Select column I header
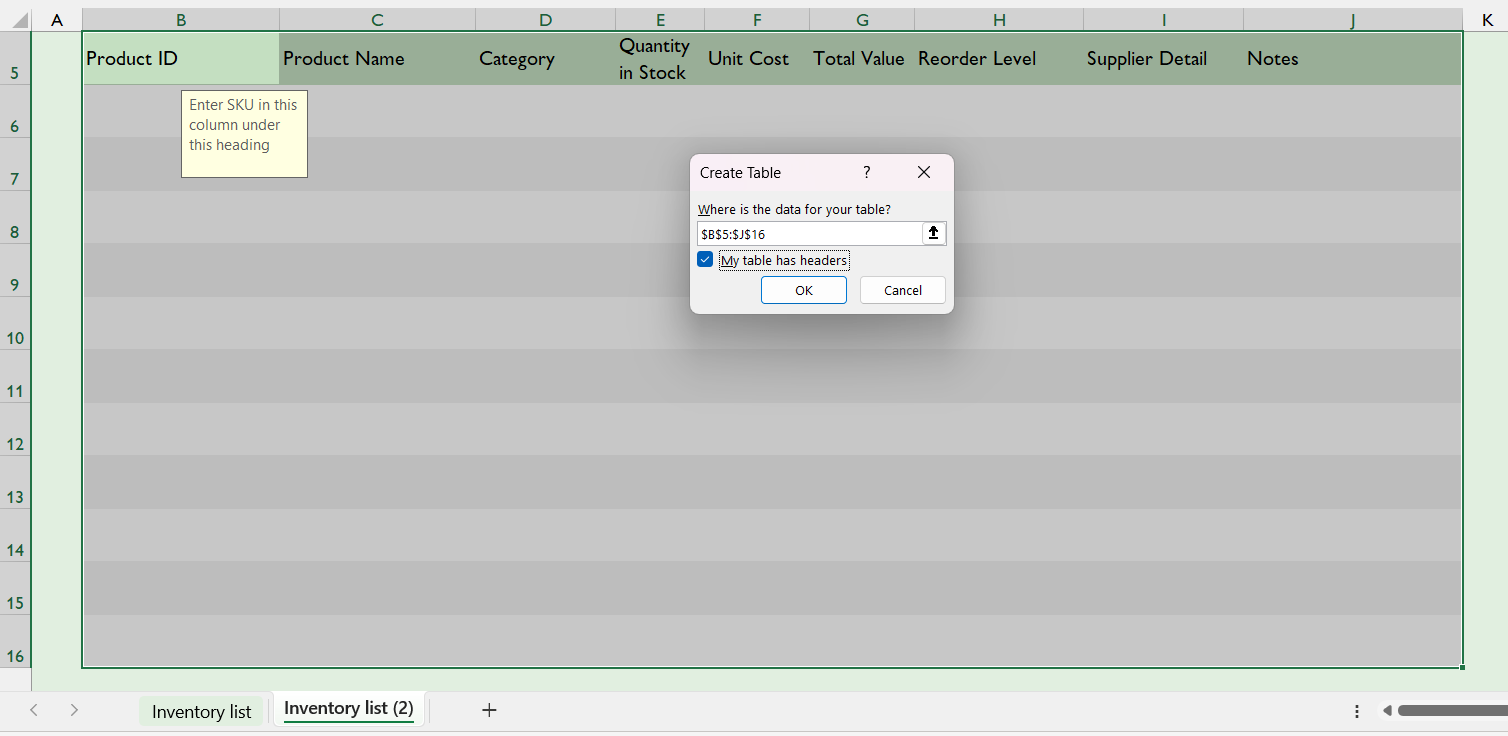1508x736 pixels. [x=1164, y=19]
